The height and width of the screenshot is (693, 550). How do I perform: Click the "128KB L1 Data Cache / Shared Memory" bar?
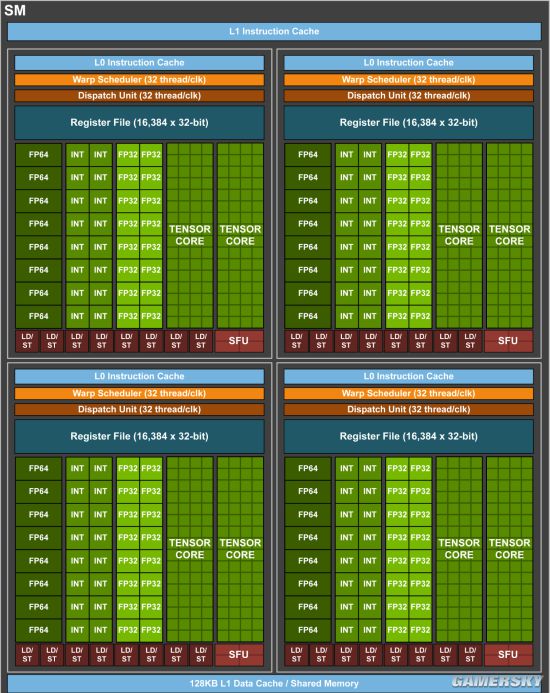274,683
